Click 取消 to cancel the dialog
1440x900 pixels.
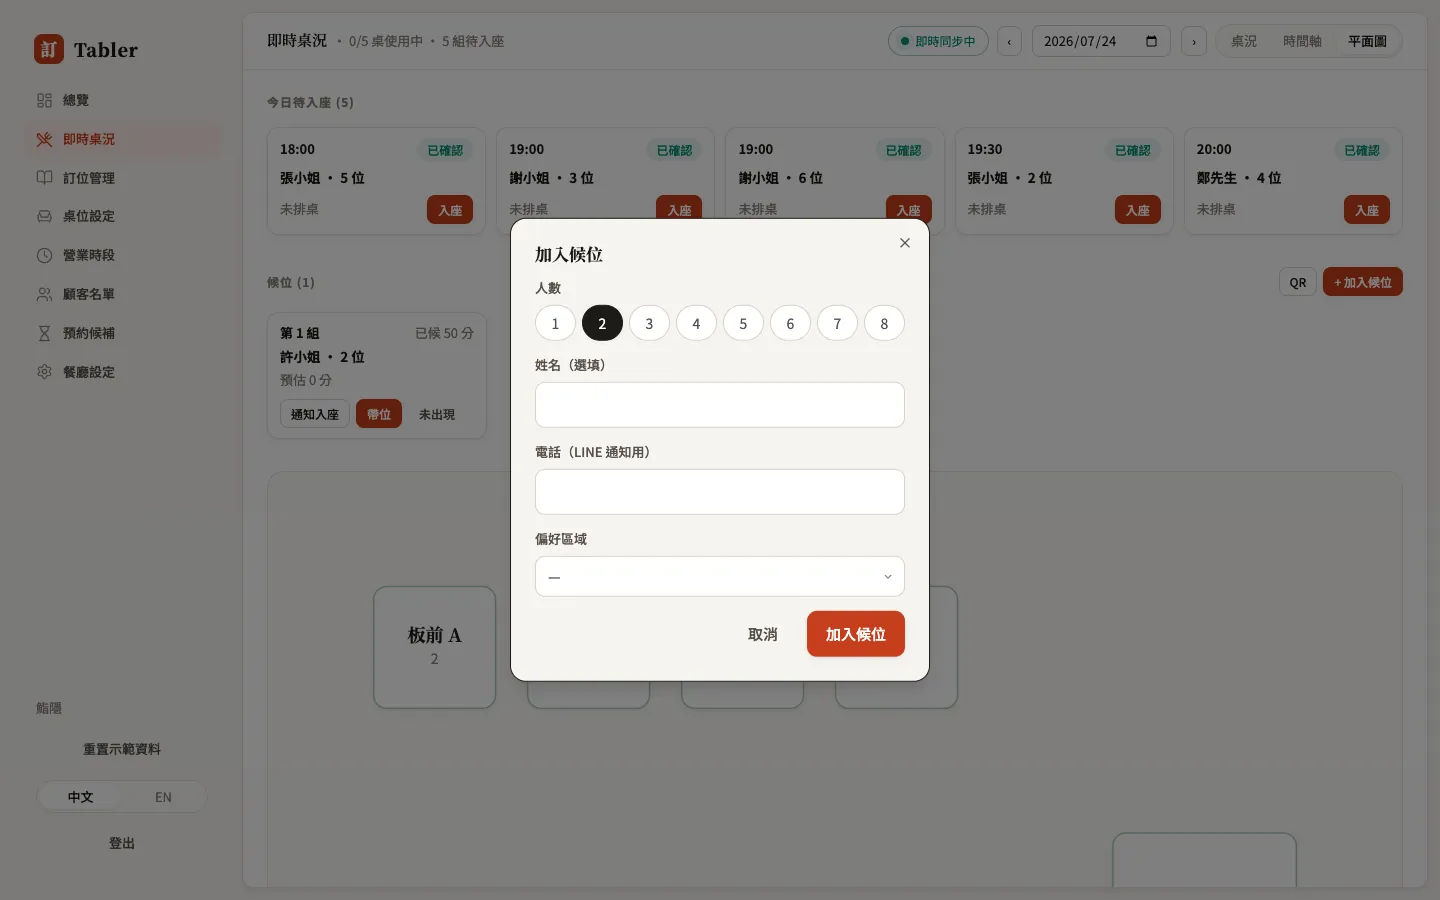762,634
